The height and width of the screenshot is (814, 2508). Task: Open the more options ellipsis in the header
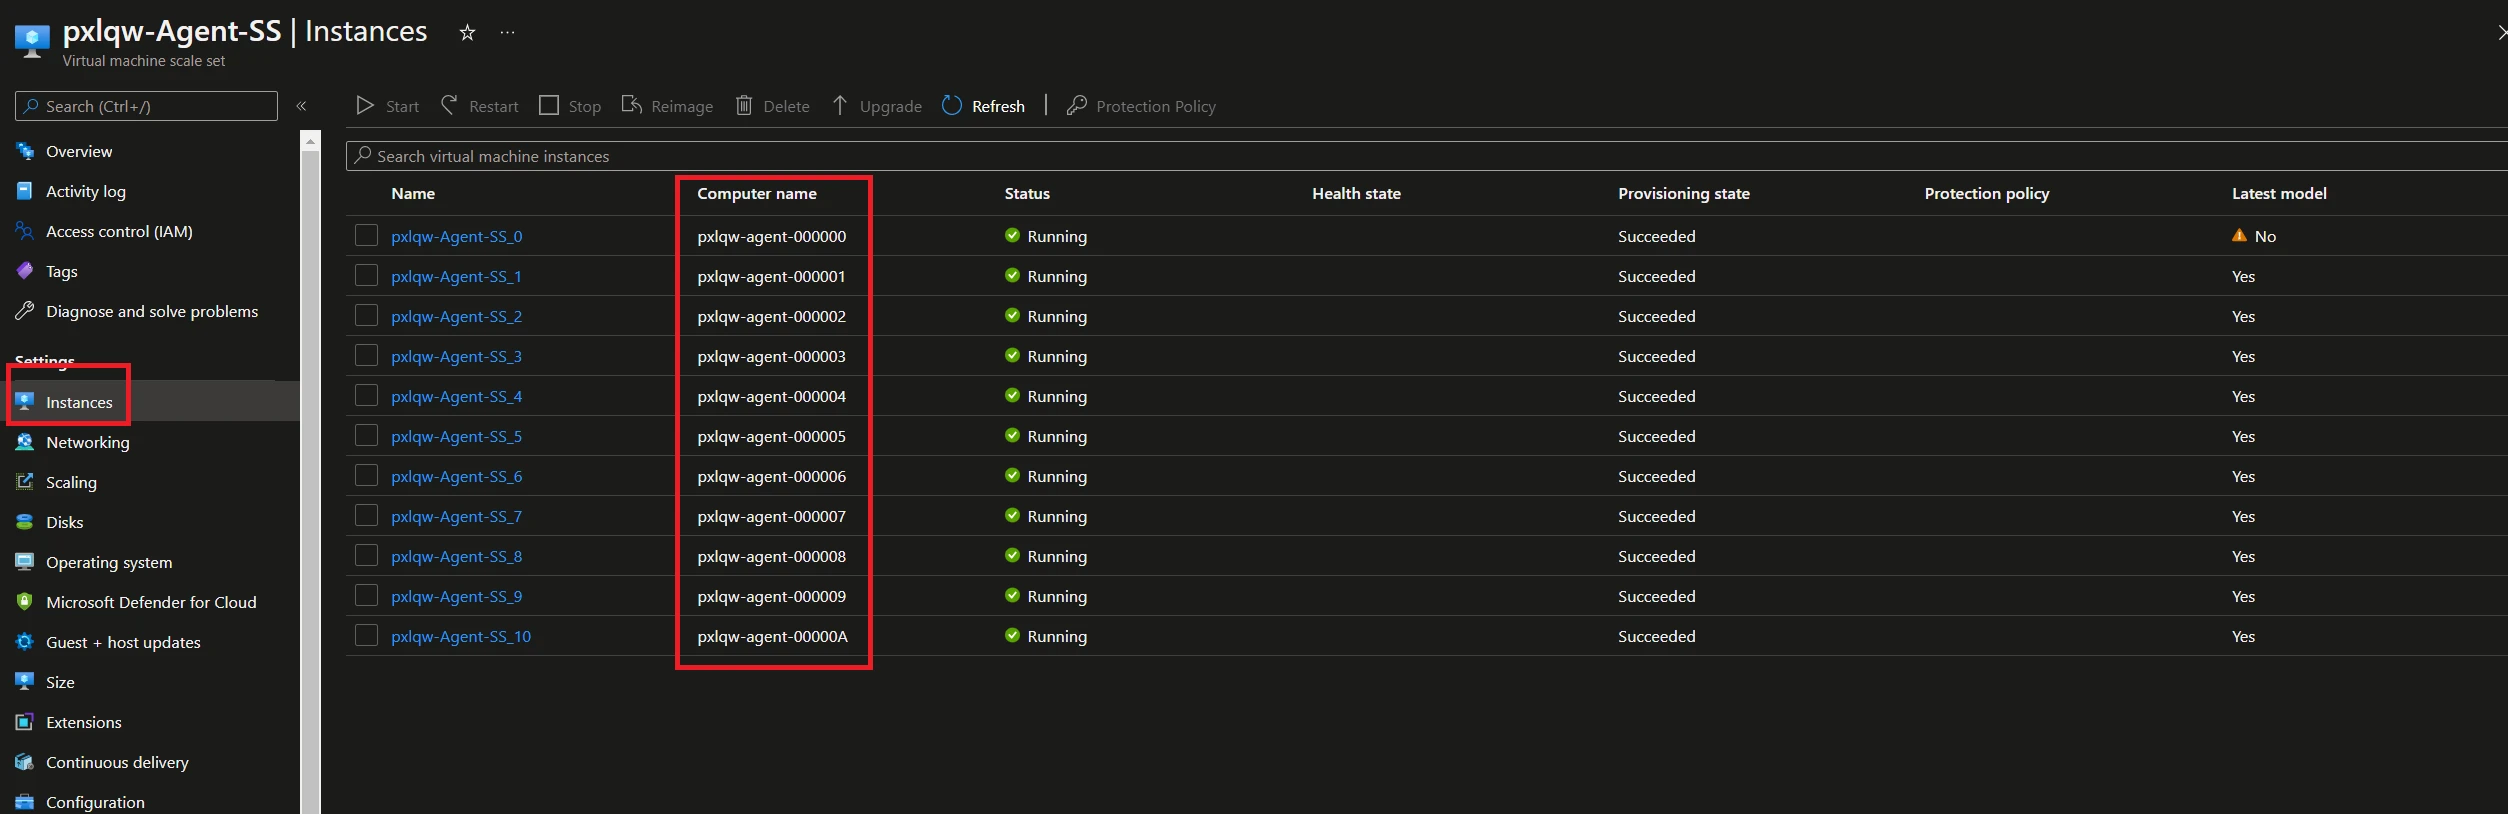point(508,32)
